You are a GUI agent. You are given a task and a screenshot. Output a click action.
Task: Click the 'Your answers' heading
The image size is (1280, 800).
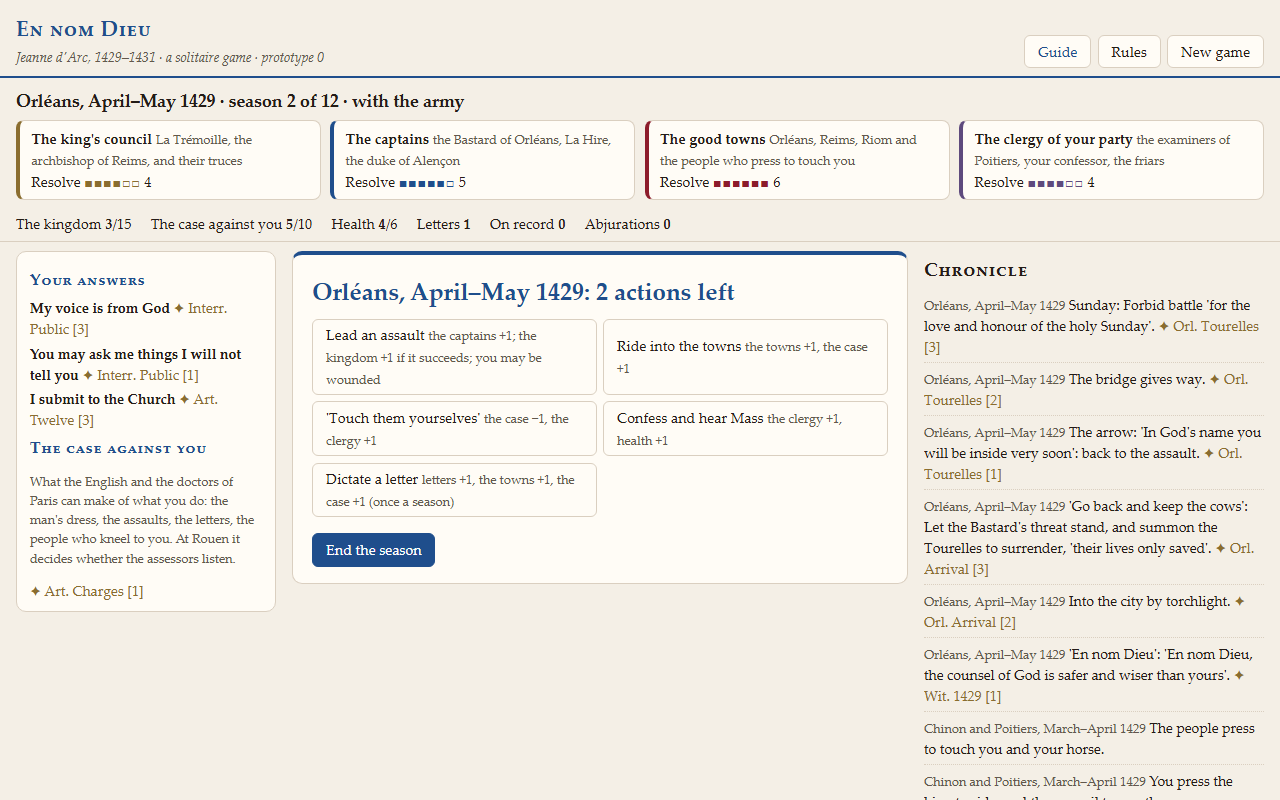pyautogui.click(x=87, y=280)
